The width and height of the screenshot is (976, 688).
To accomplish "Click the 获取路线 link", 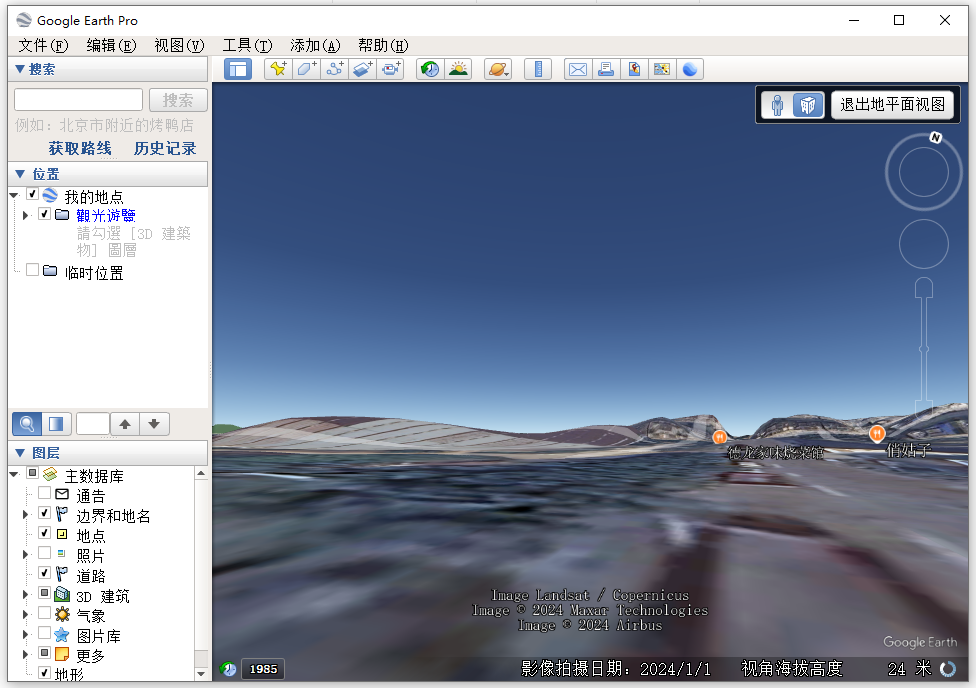I will (x=80, y=148).
